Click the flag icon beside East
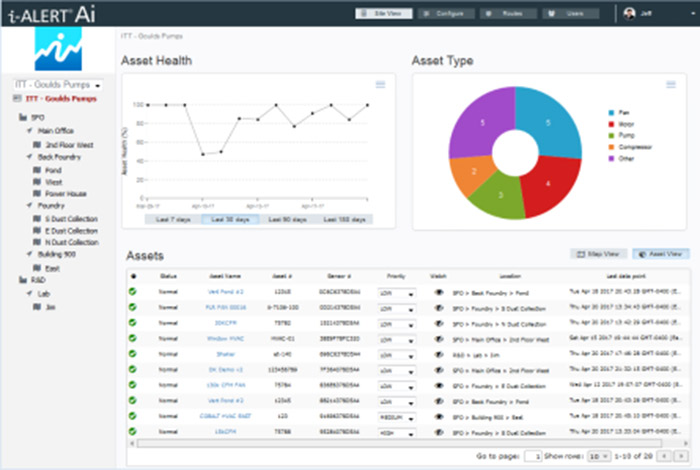Screen dimensions: 700x470 pyautogui.click(x=38, y=268)
